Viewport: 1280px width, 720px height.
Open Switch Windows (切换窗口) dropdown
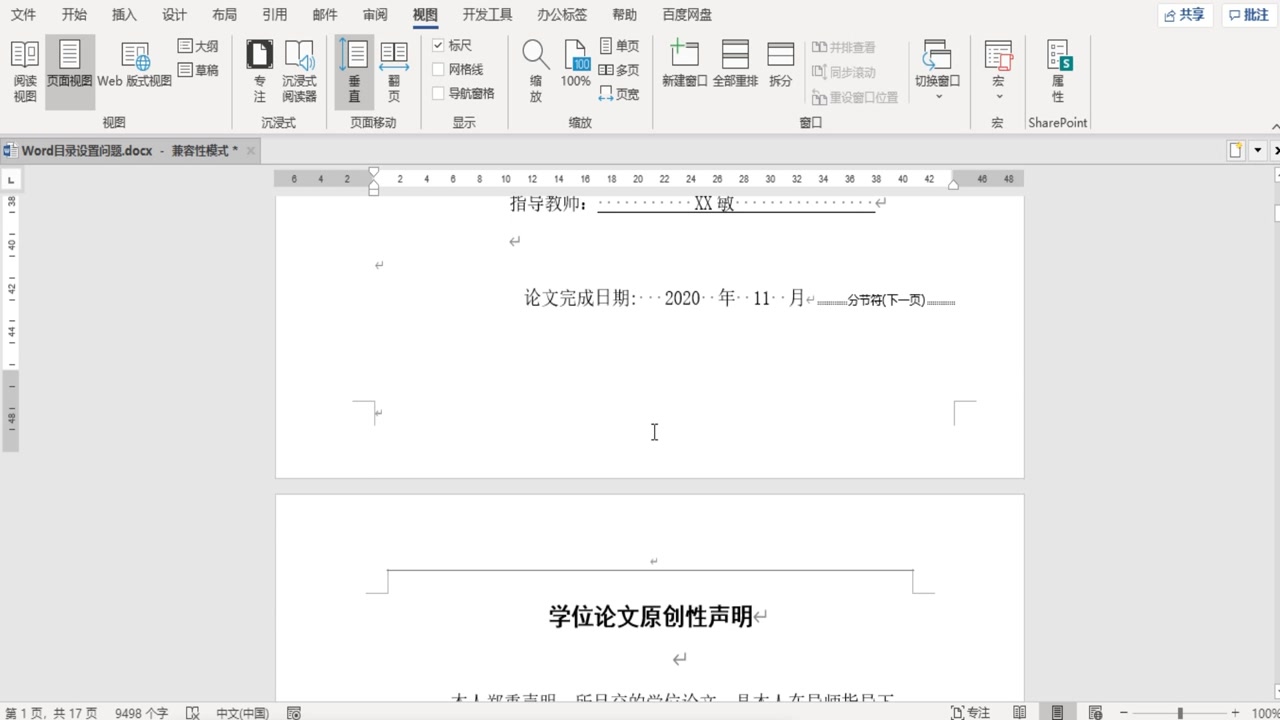coord(937,72)
